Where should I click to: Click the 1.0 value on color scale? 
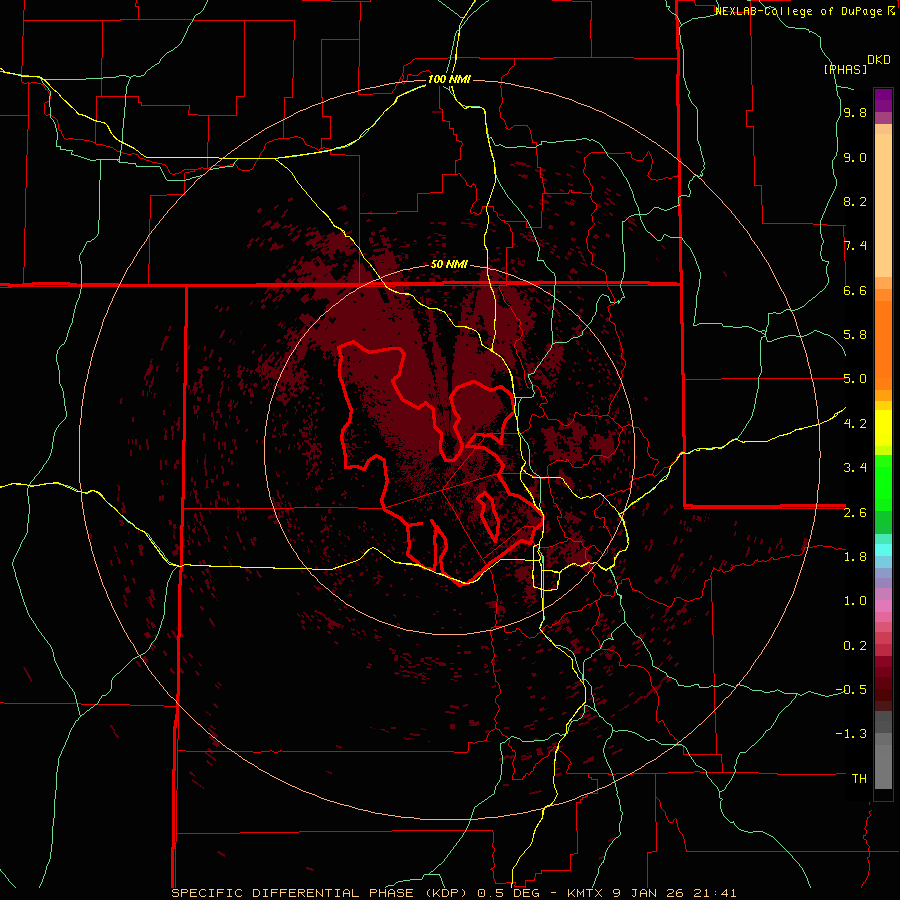click(x=855, y=601)
